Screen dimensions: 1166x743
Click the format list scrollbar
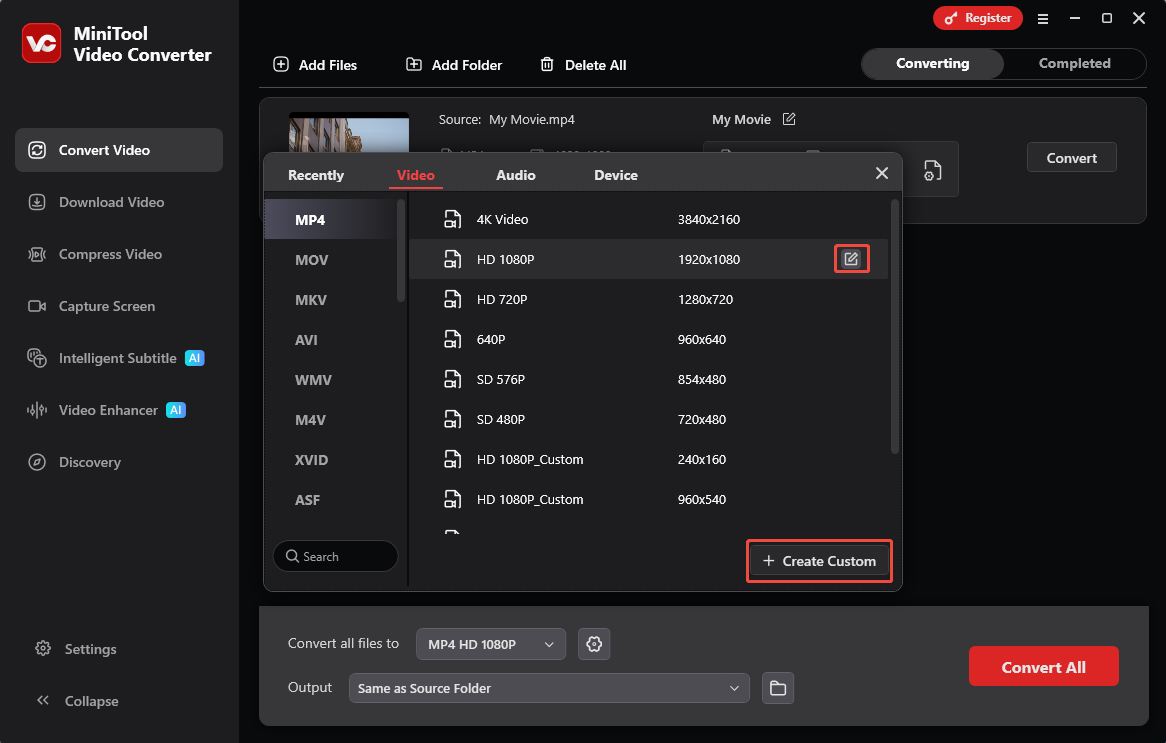(x=401, y=250)
